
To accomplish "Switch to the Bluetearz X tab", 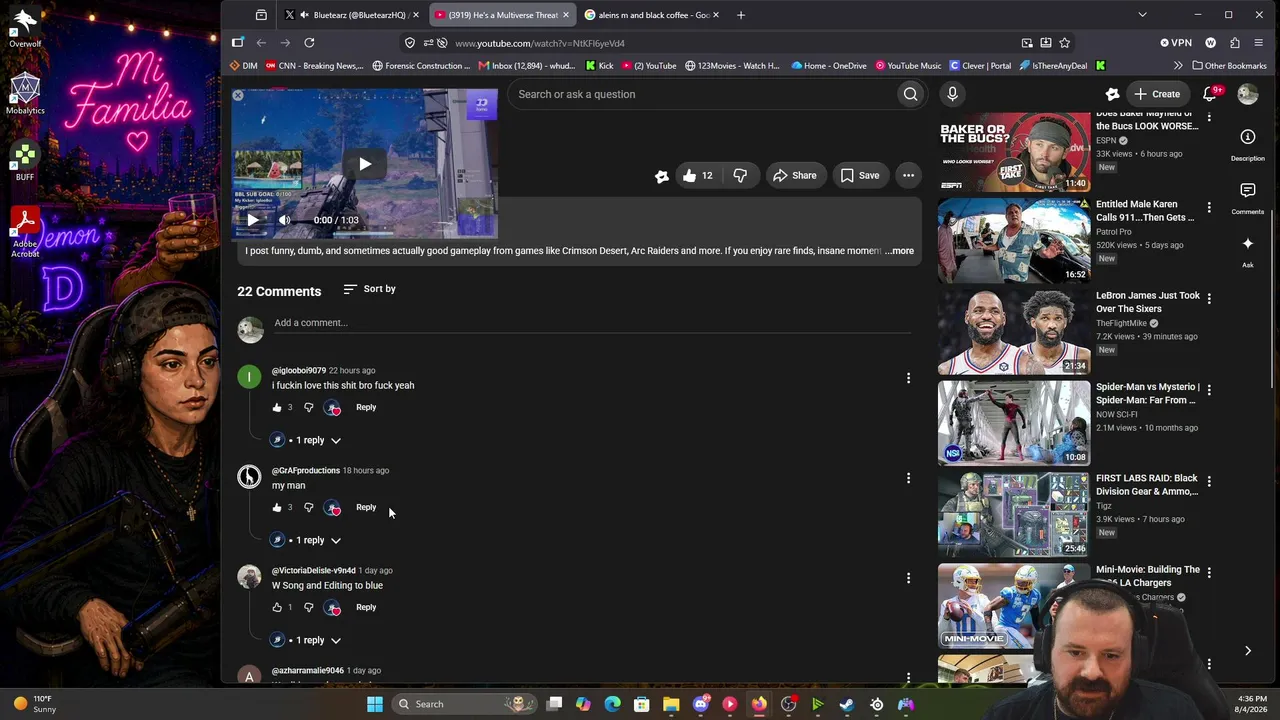I will click(350, 15).
